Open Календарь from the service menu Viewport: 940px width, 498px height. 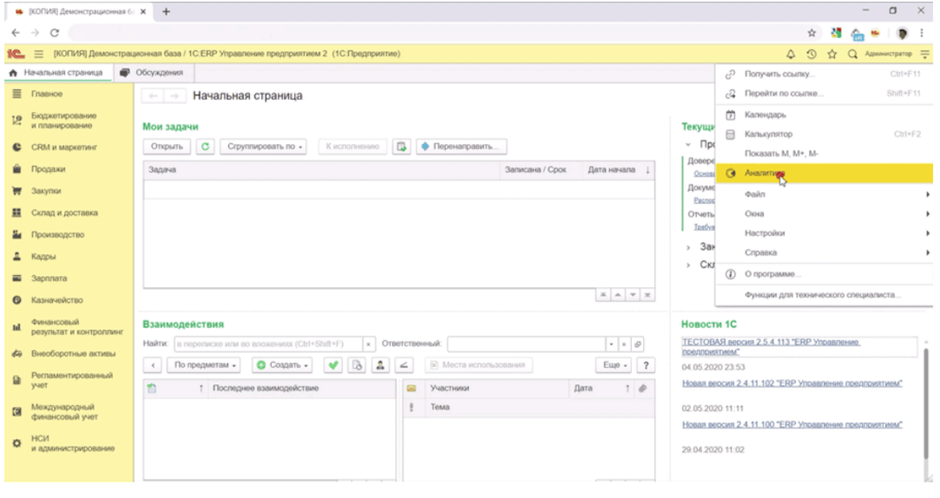click(824, 114)
